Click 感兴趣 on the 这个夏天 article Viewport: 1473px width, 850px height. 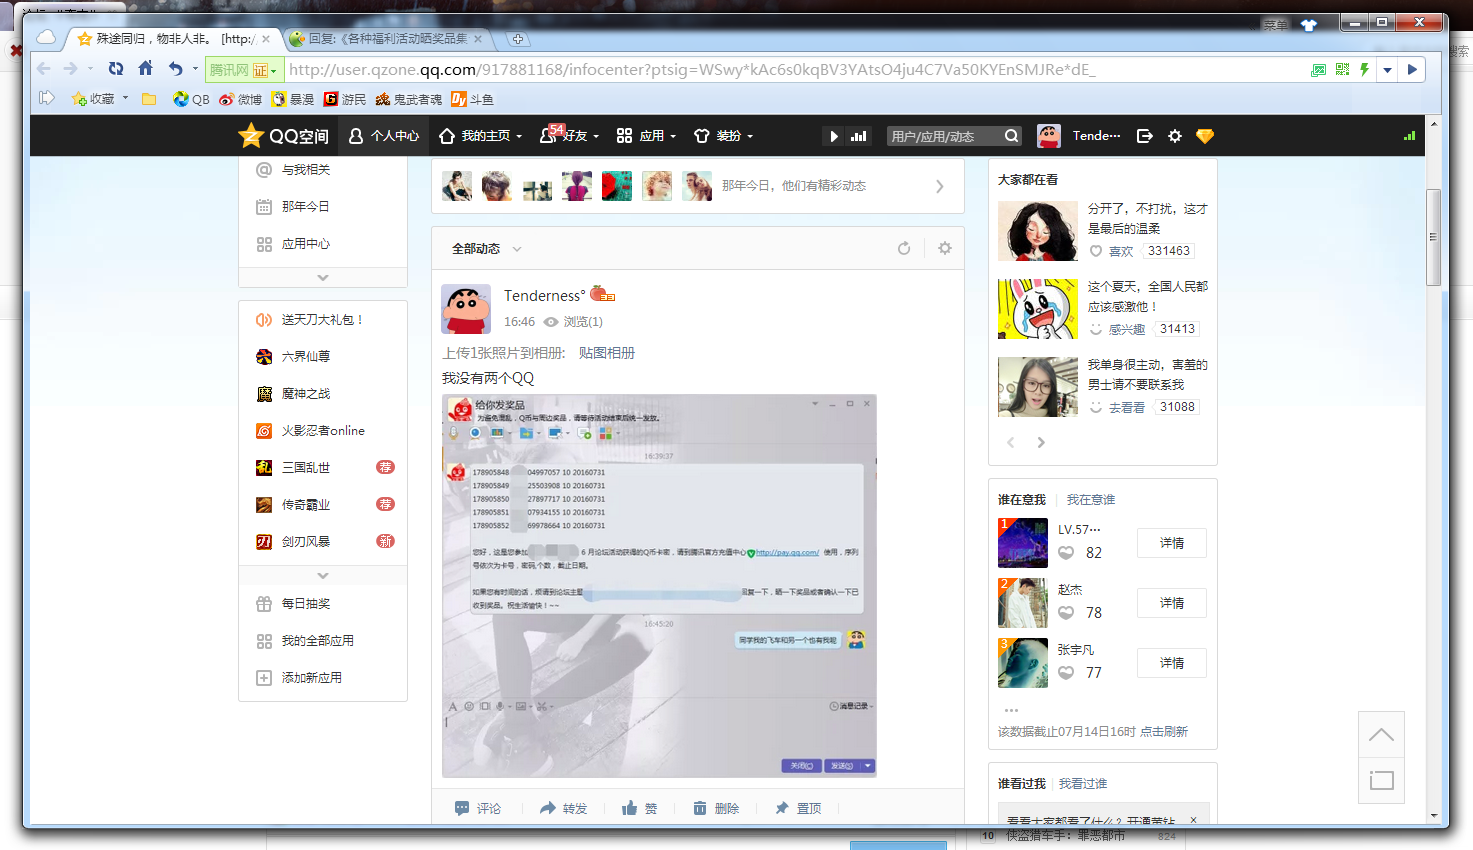[1117, 329]
